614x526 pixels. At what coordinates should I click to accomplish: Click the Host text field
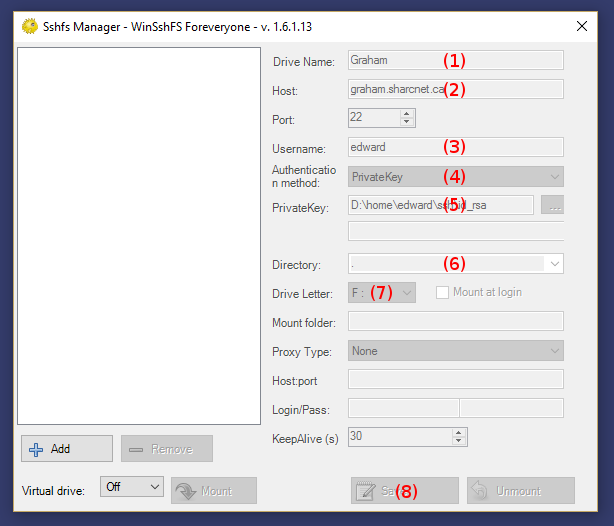coord(455,89)
